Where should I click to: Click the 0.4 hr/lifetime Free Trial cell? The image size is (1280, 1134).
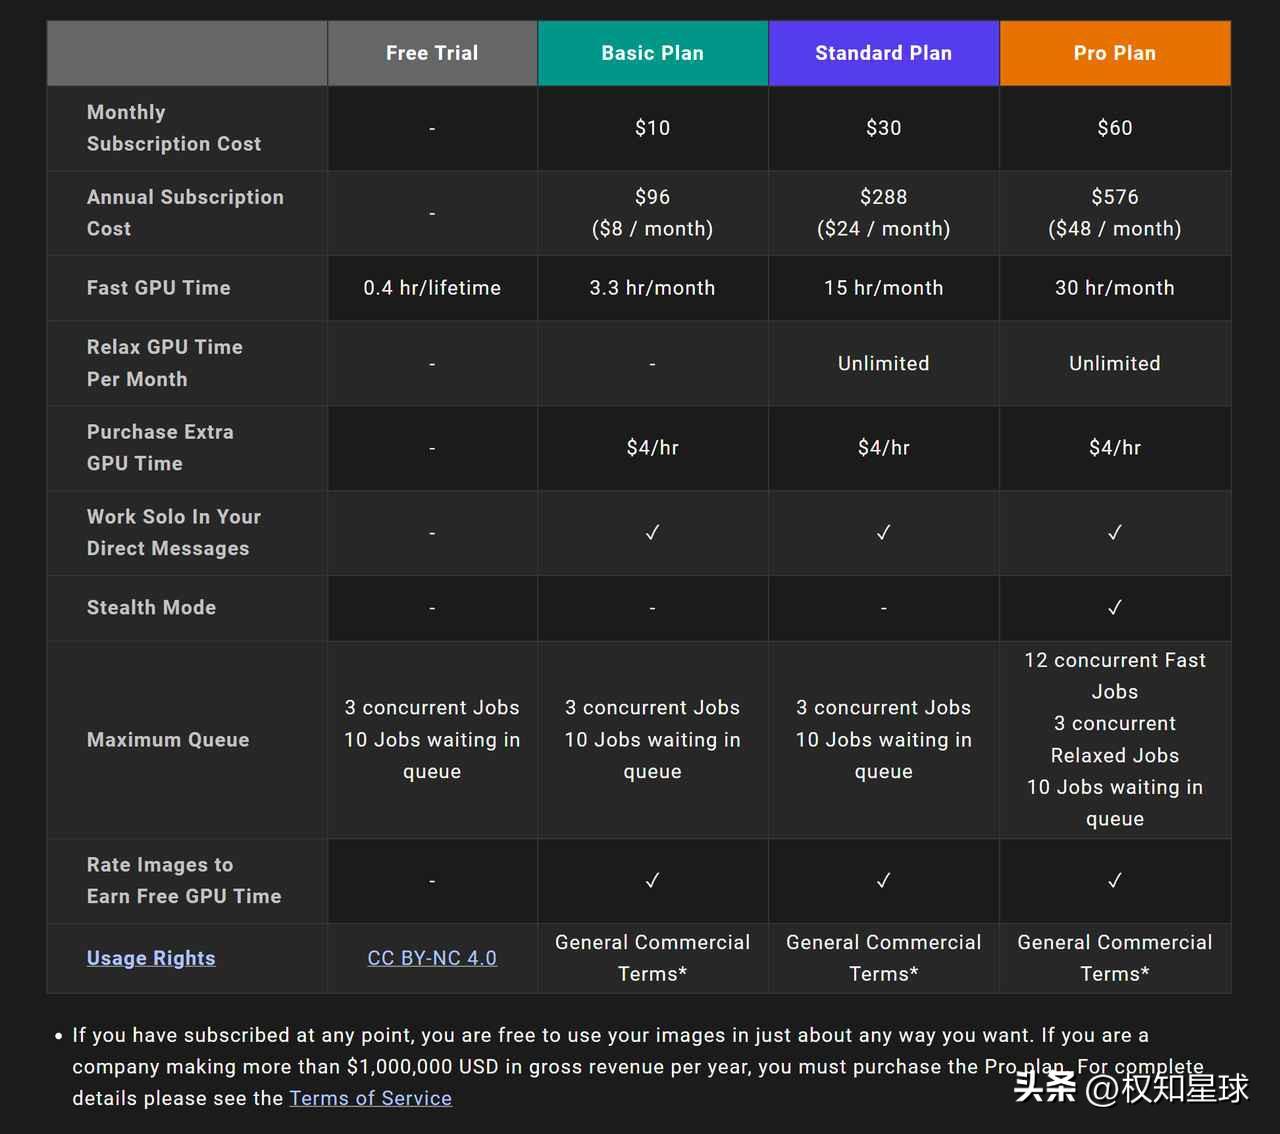432,288
